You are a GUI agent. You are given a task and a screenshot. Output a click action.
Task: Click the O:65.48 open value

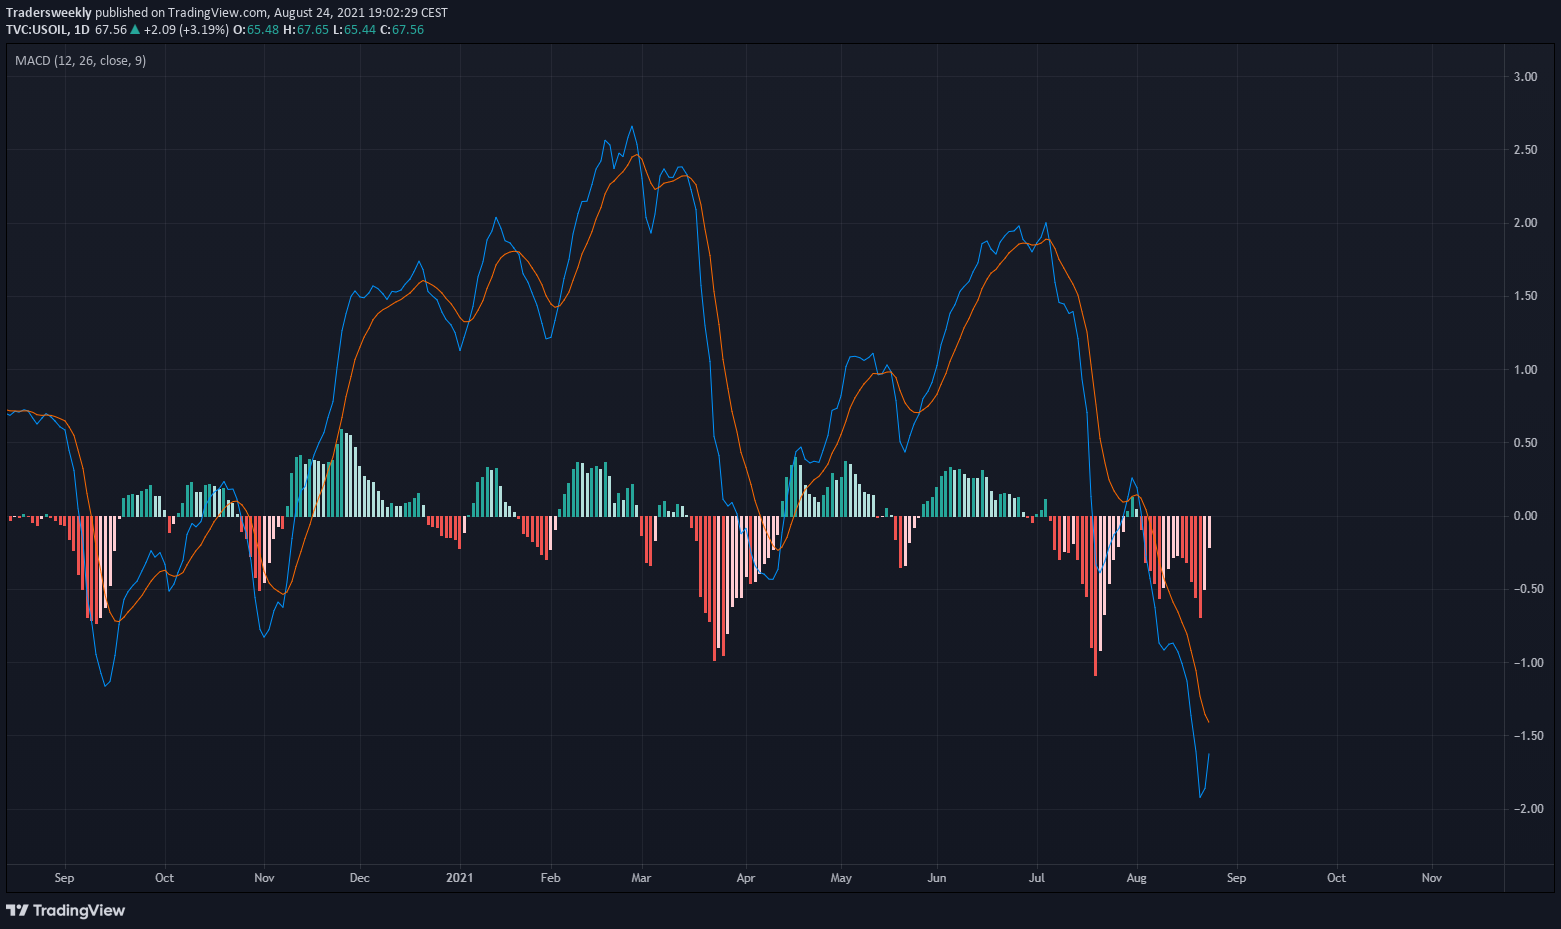point(255,30)
